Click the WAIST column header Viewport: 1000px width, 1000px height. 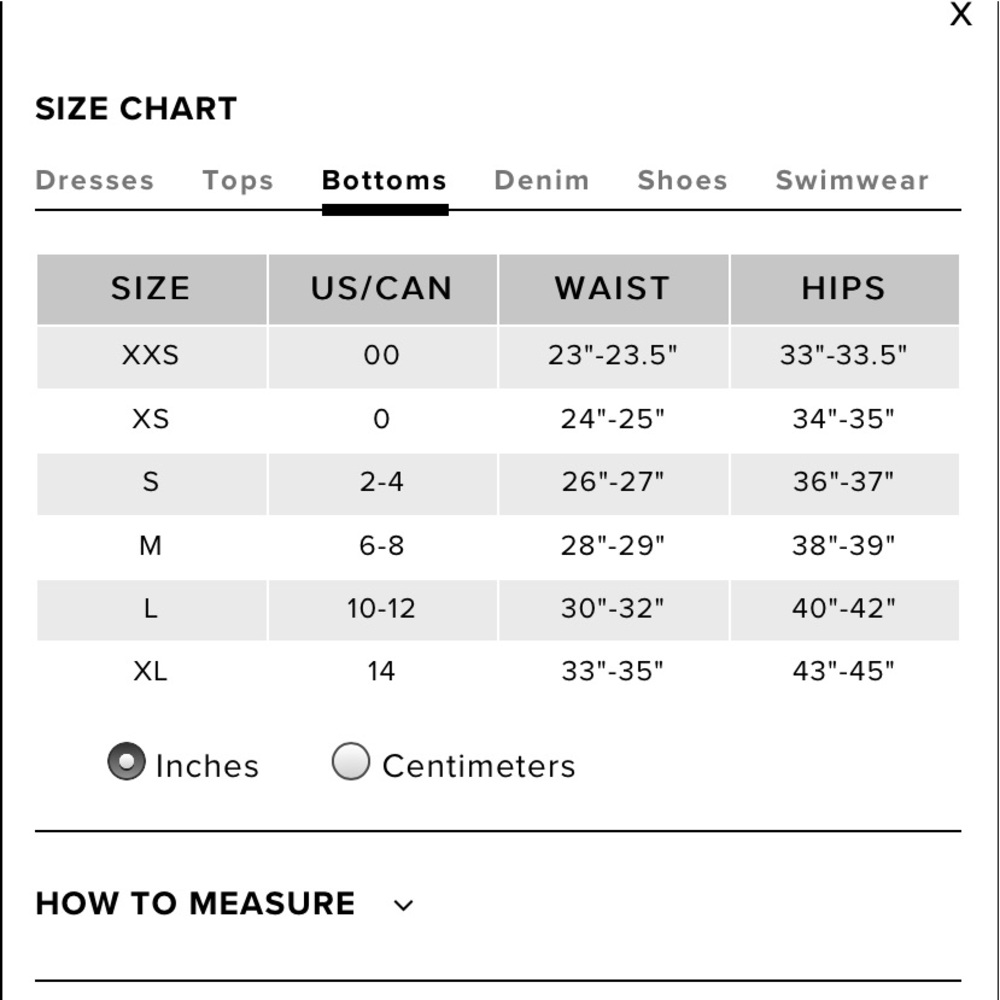[614, 289]
